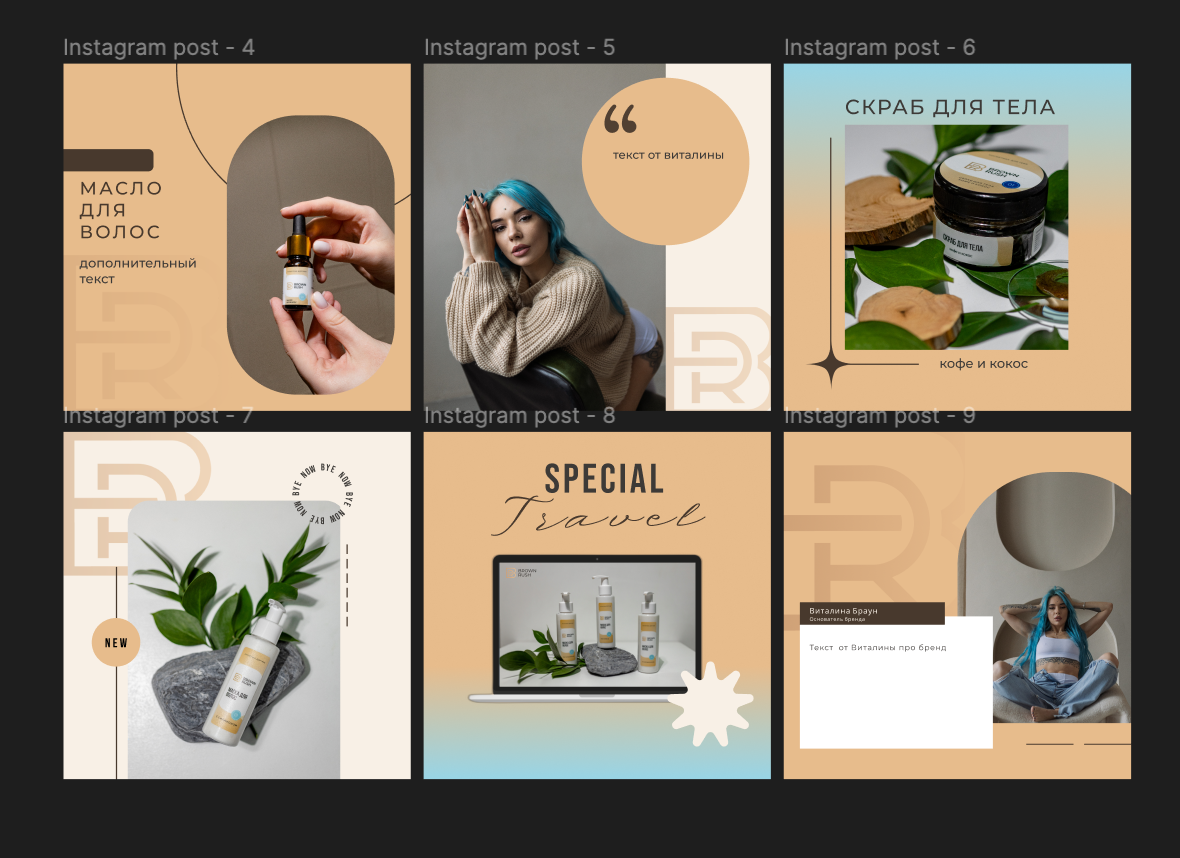Viewport: 1180px width, 858px height.
Task: Select the cream starburst shape in post 8
Action: tap(710, 704)
